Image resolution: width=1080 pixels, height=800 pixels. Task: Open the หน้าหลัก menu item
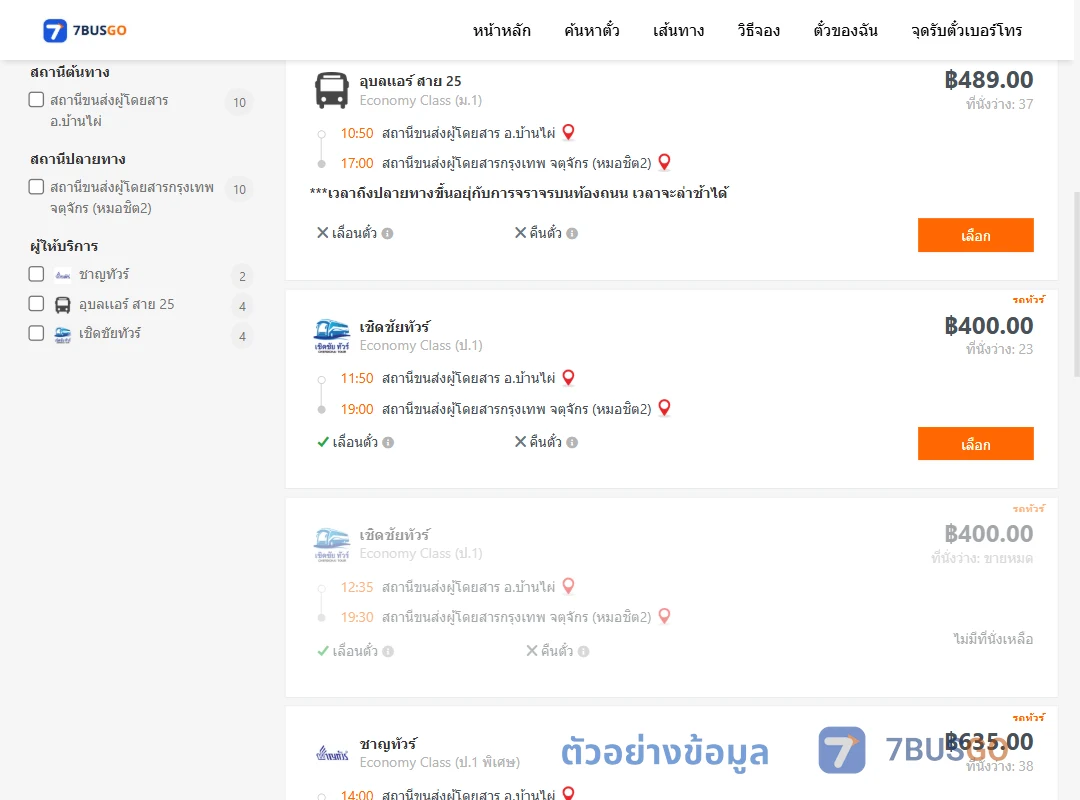501,30
